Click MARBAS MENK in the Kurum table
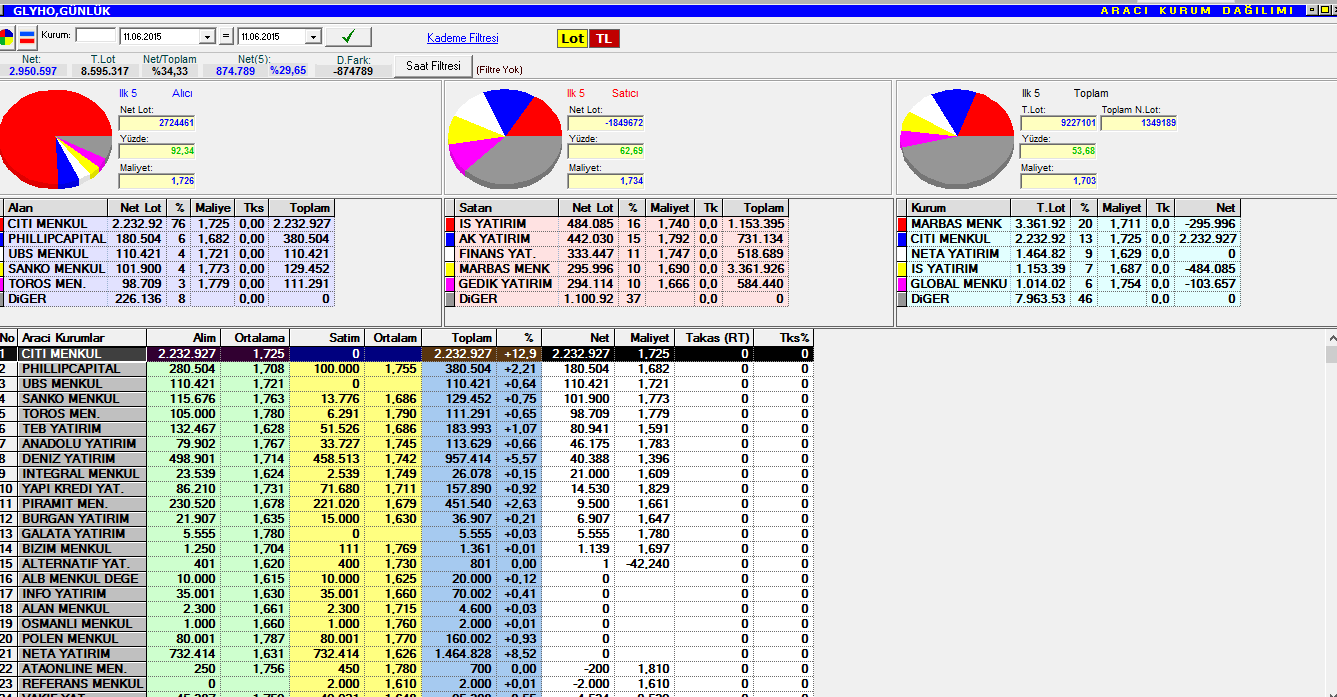 tap(956, 224)
